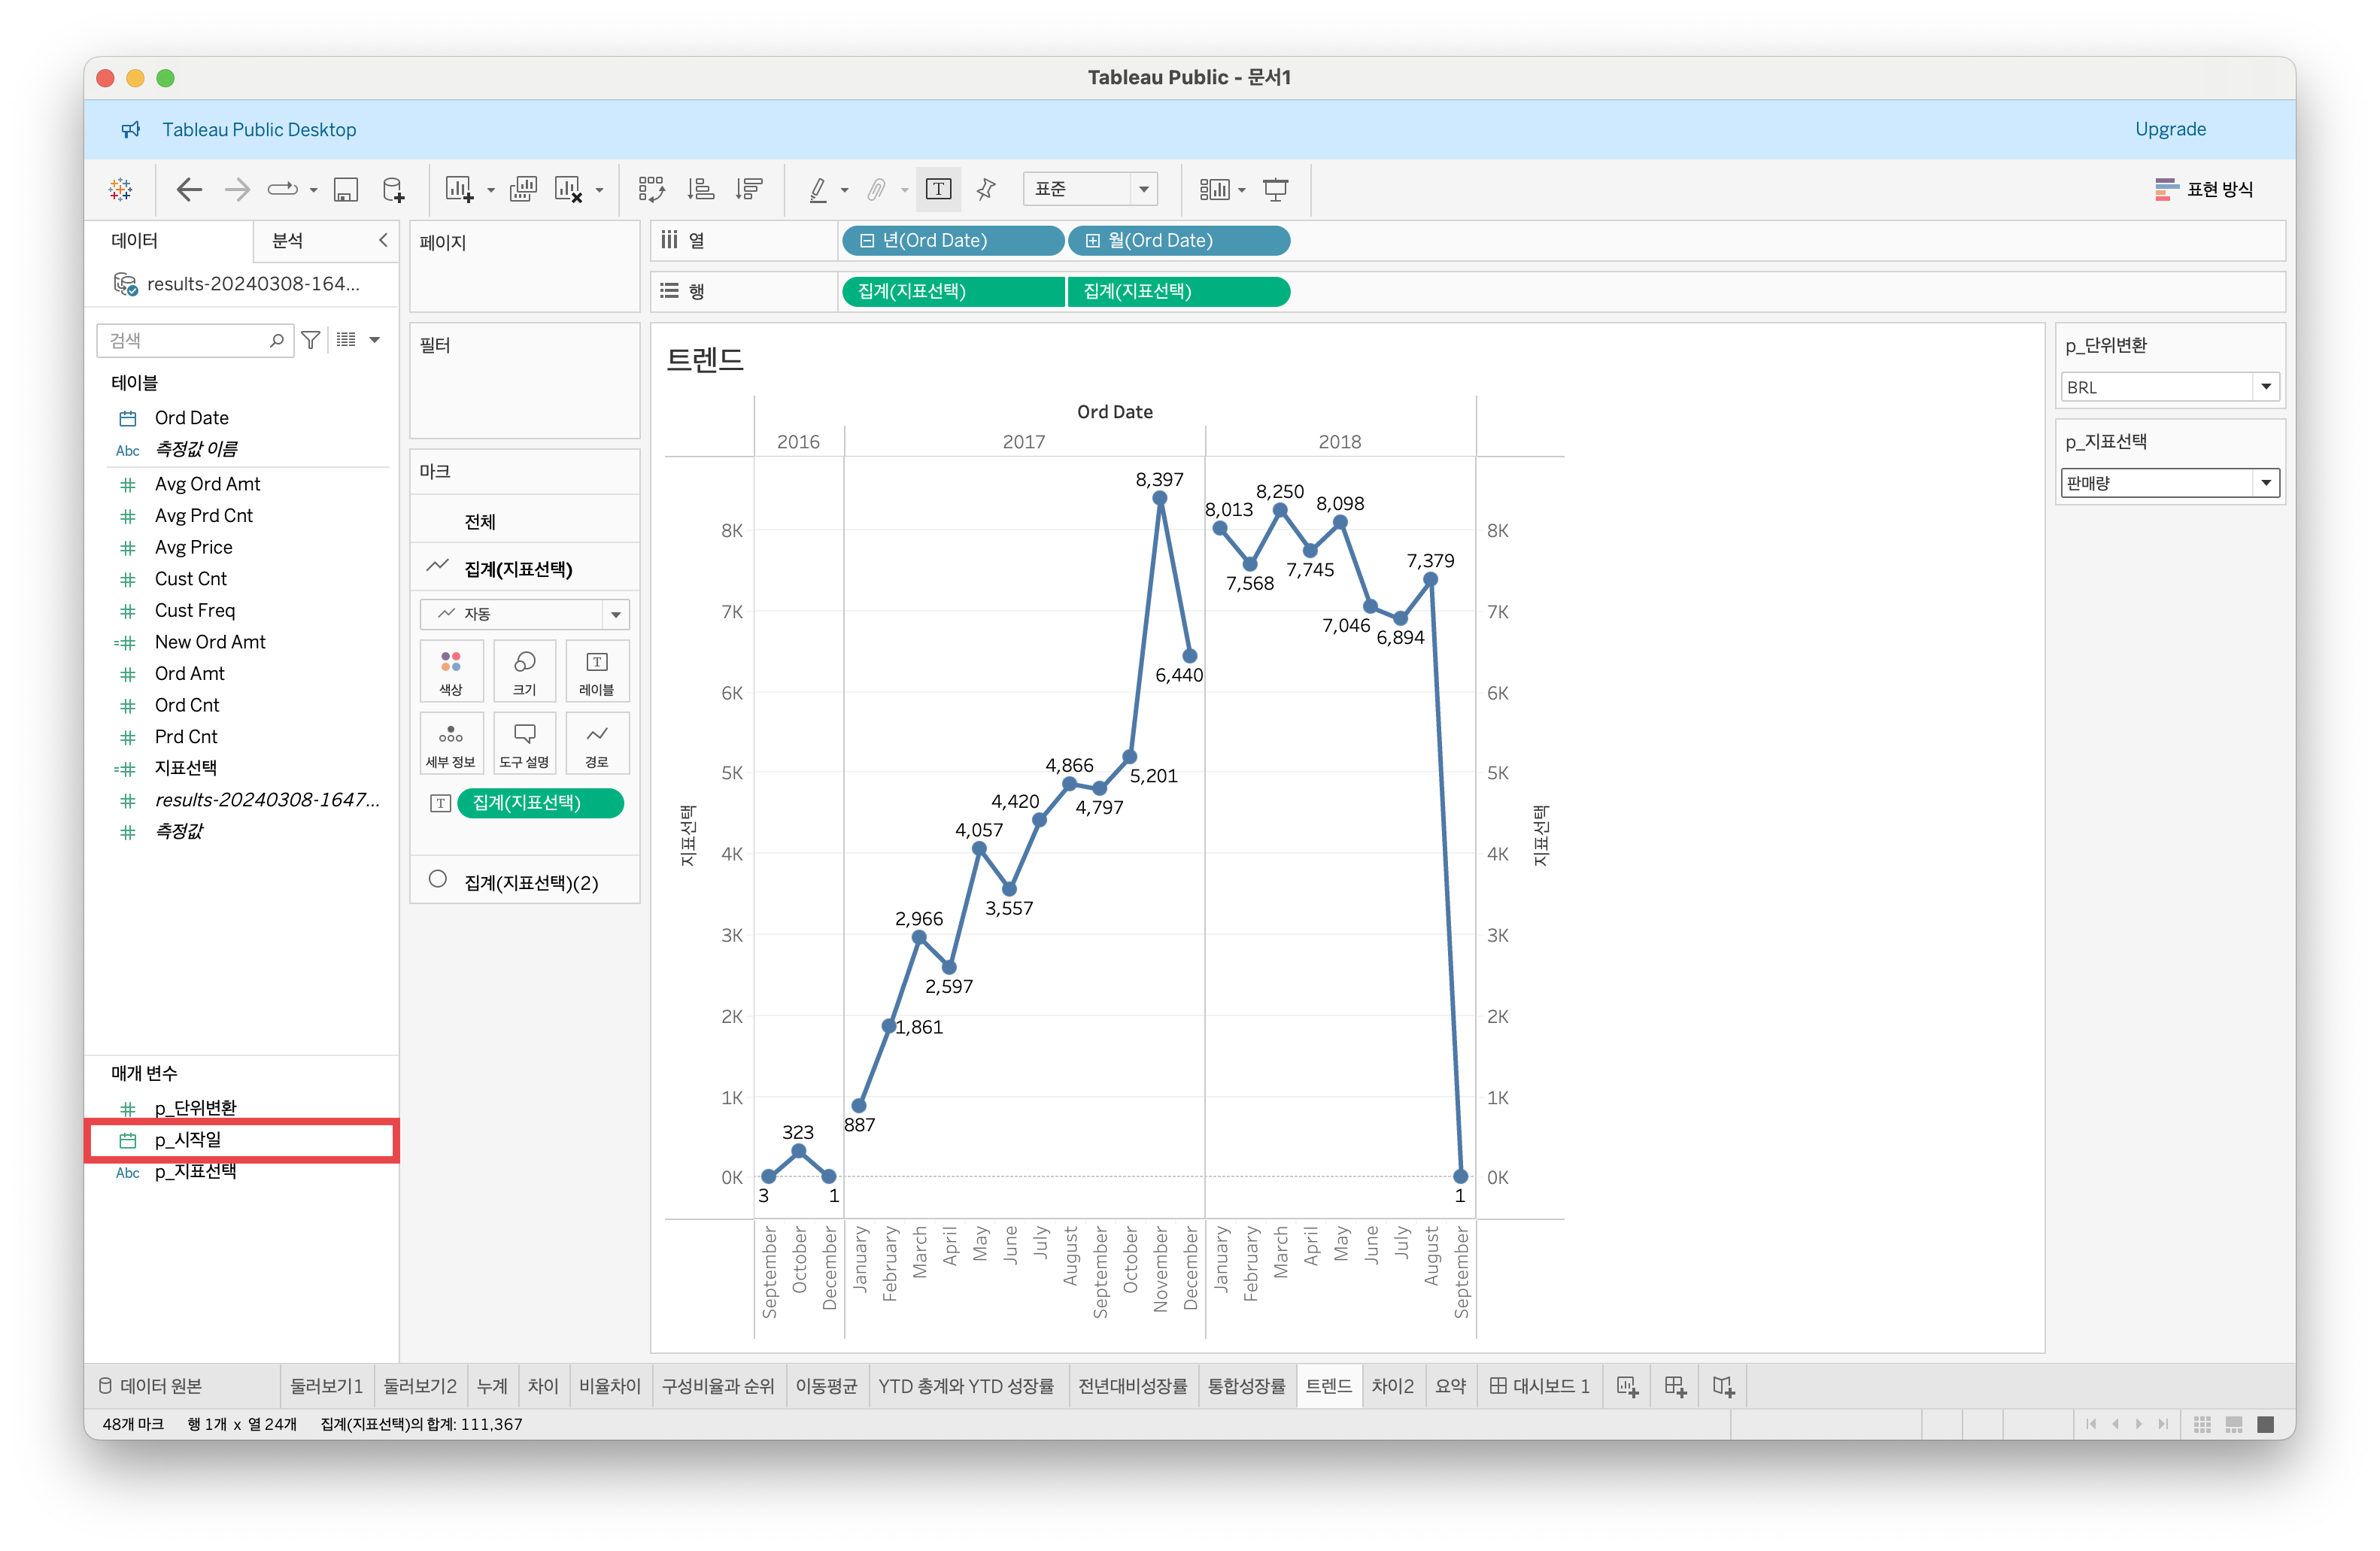Click the add new data source icon
The width and height of the screenshot is (2380, 1551).
pos(394,189)
